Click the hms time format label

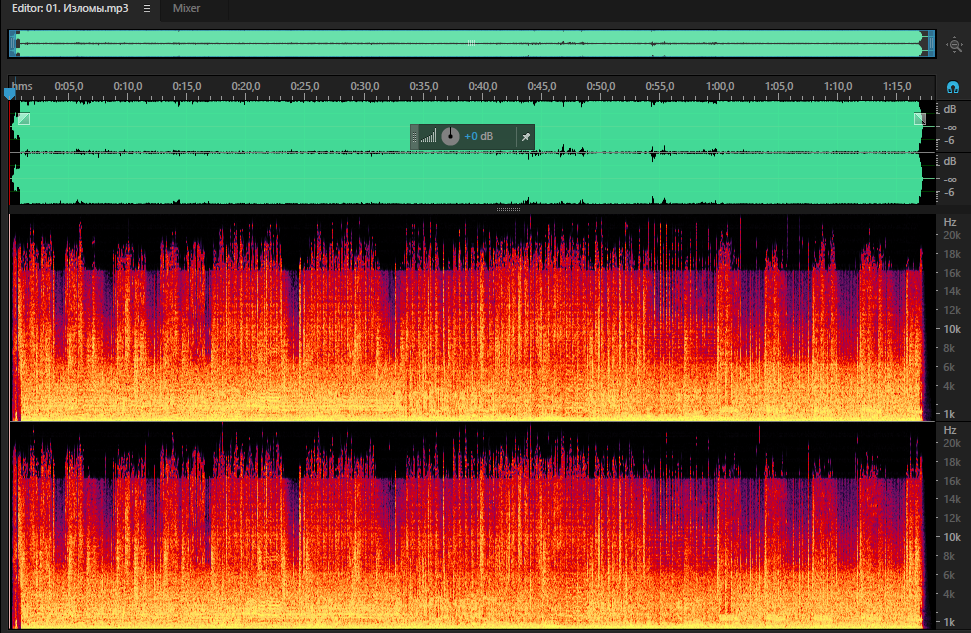(22, 86)
